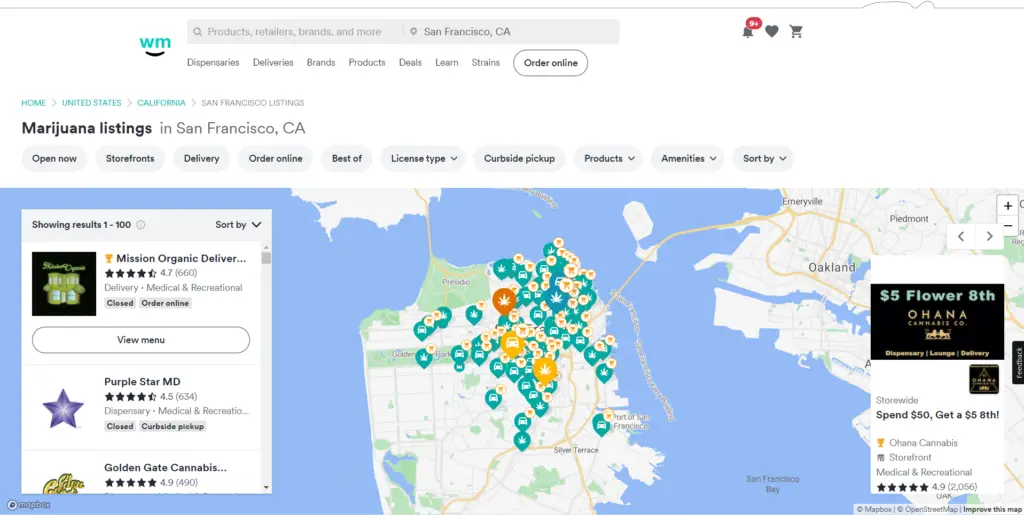Screen dimensions: 1024x515
Task: Click the Feedback side tab
Action: (x=1018, y=362)
